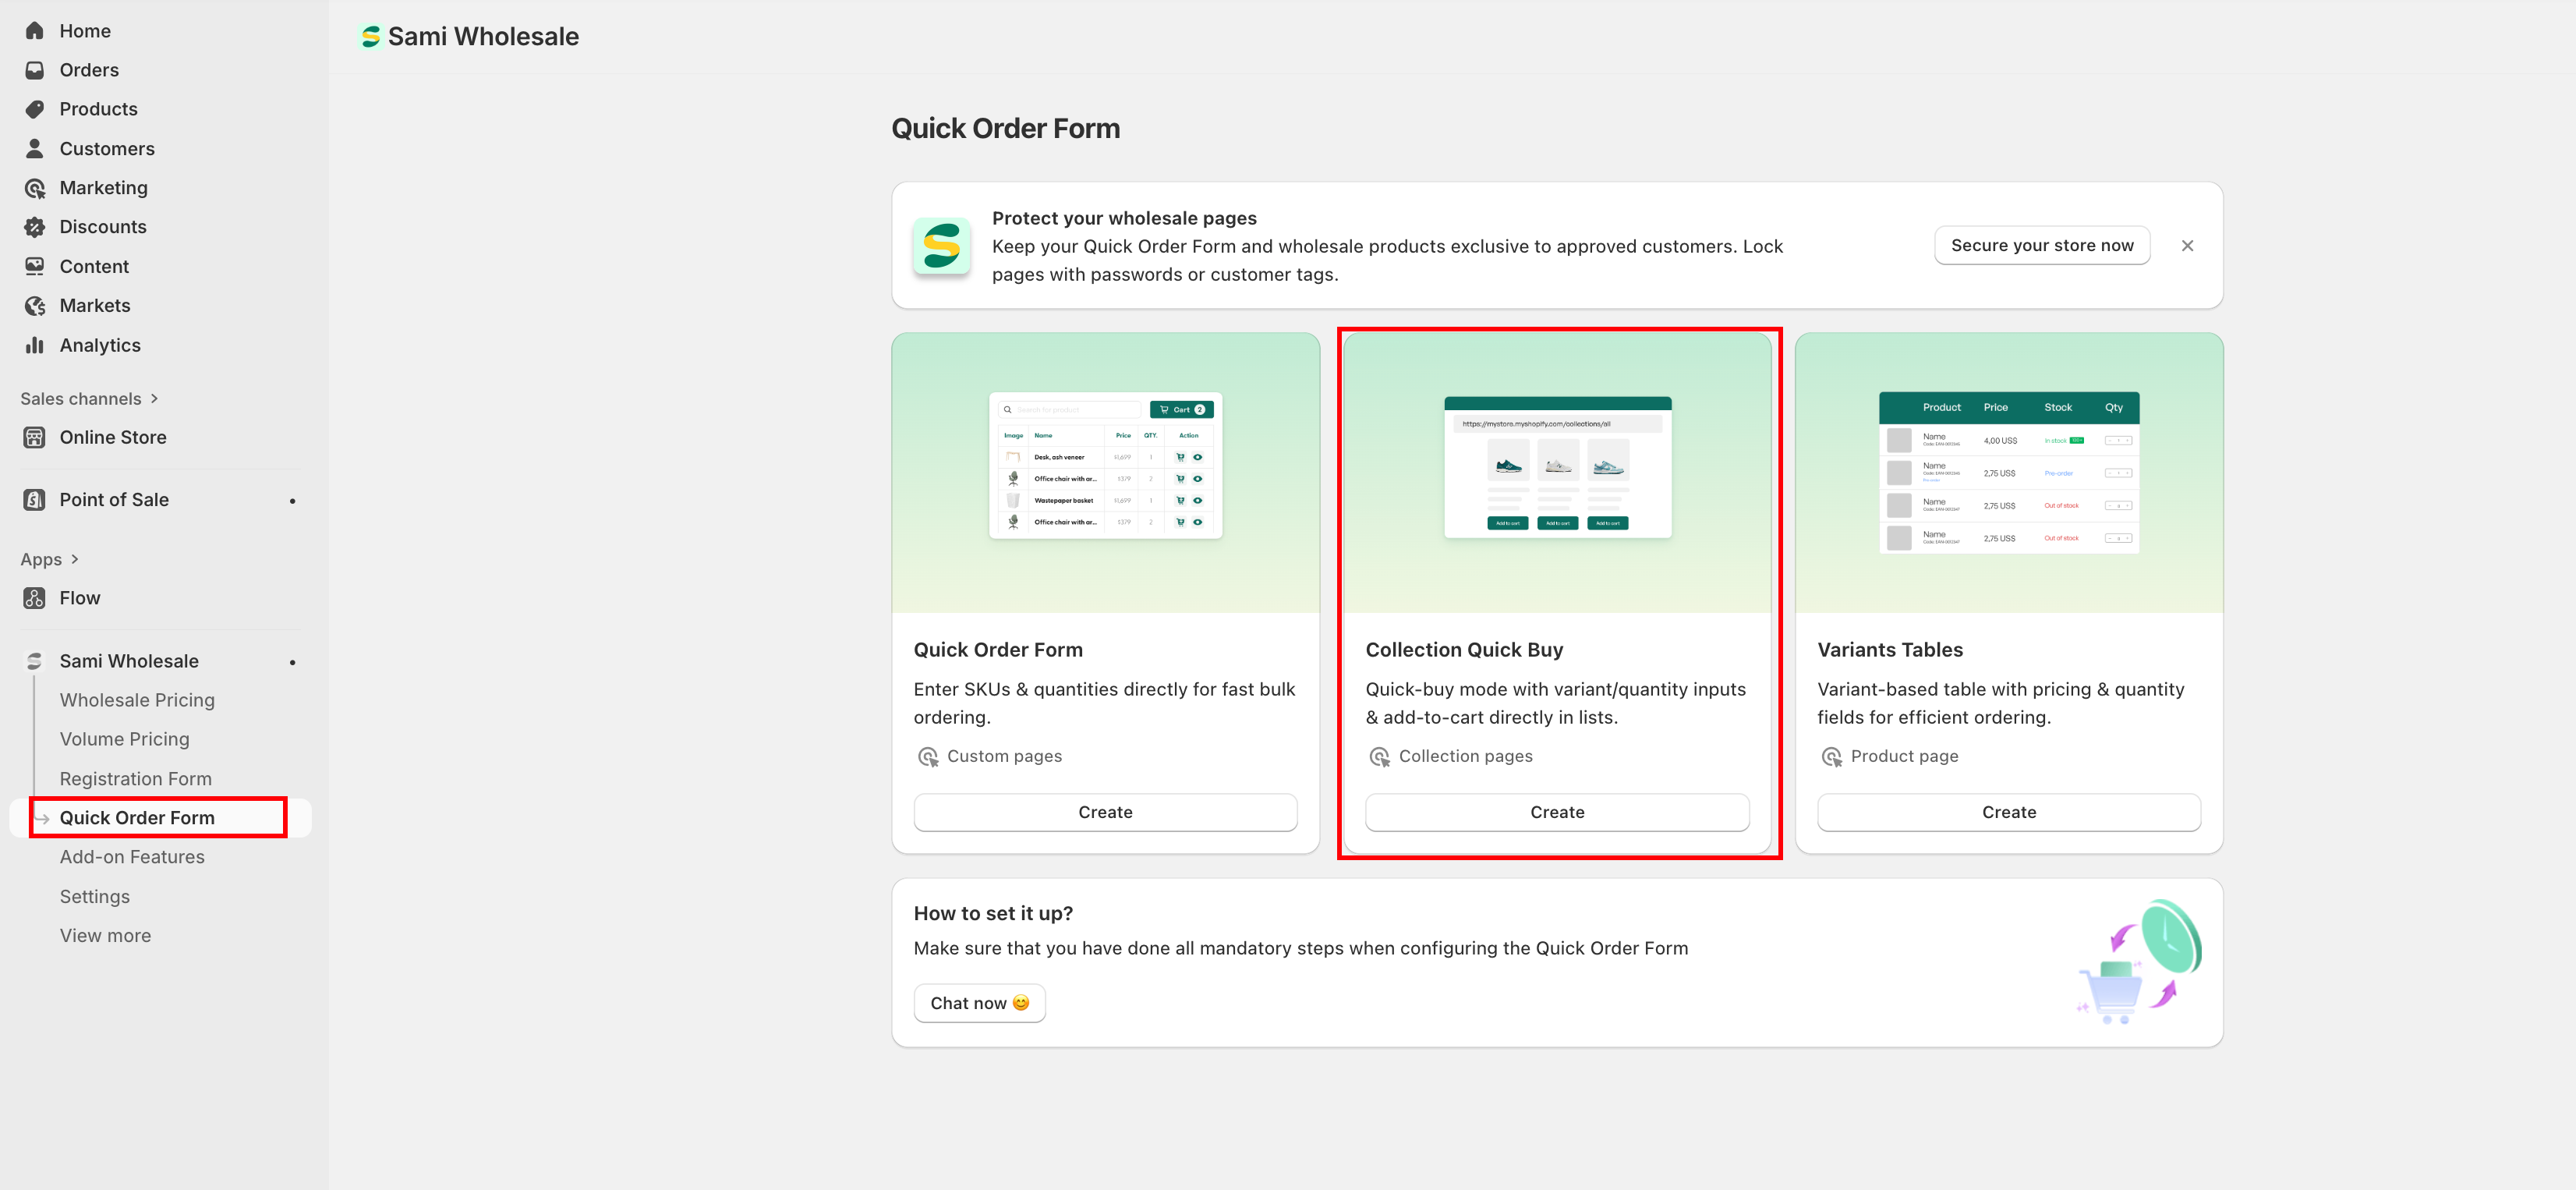Screen dimensions: 2576x1190
Task: Dismiss the Protect your wholesale pages banner
Action: click(x=2187, y=246)
